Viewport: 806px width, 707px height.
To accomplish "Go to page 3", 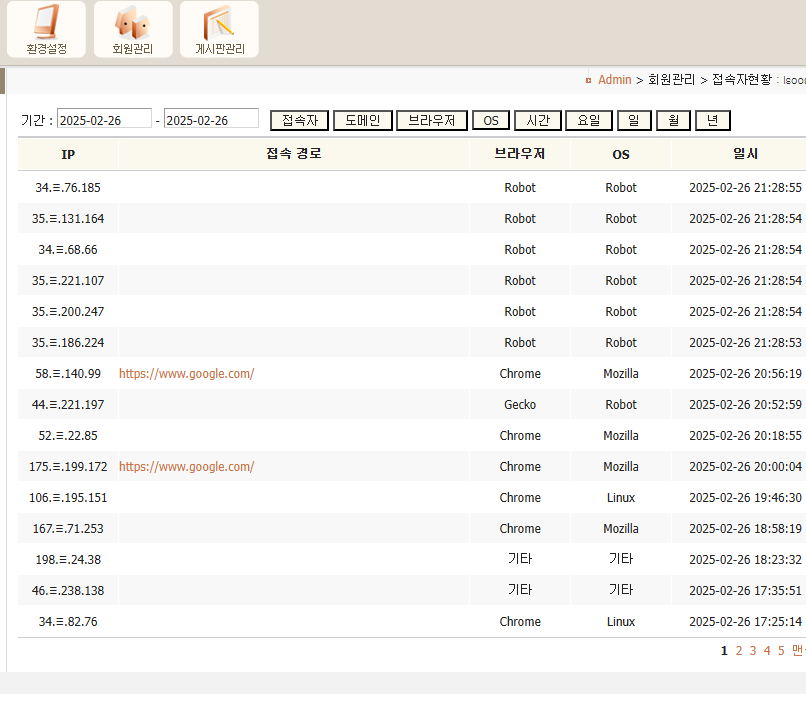I will 753,651.
